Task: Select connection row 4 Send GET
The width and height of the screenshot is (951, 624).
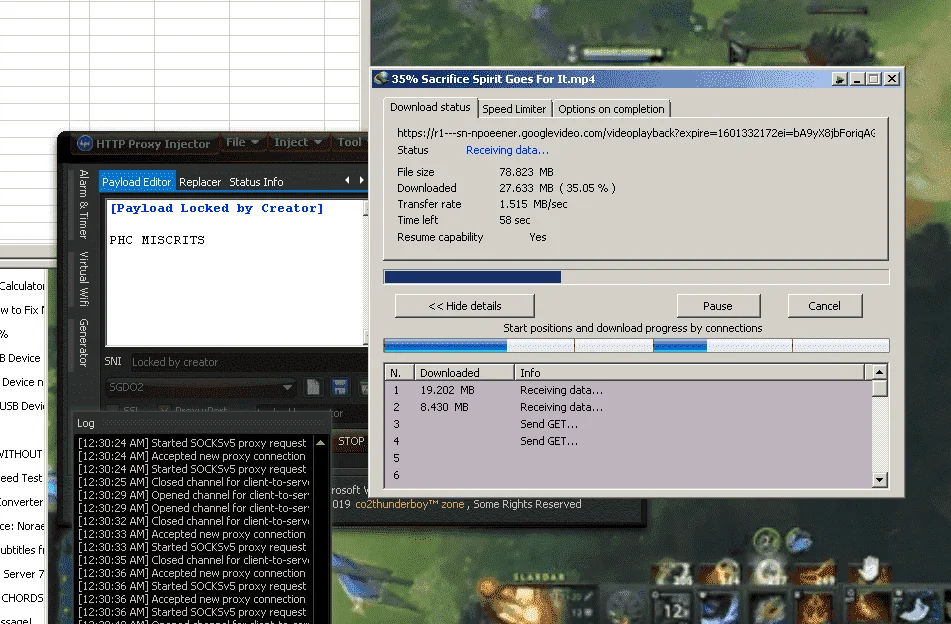Action: pos(628,441)
